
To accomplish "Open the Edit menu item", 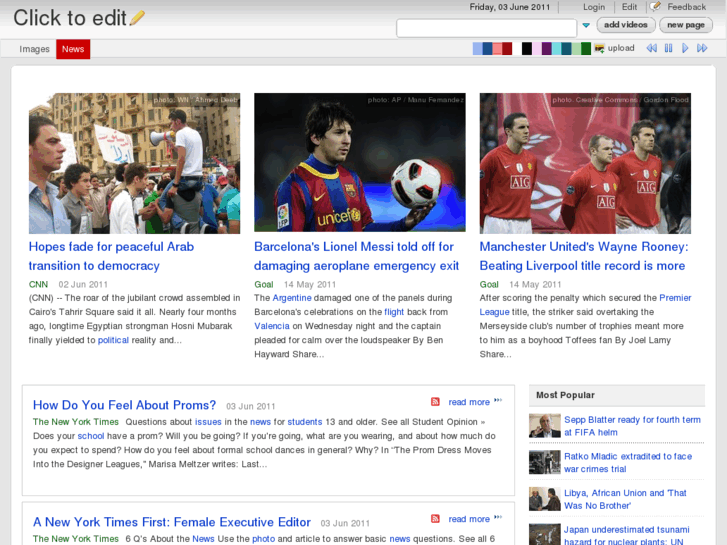I will pyautogui.click(x=629, y=7).
